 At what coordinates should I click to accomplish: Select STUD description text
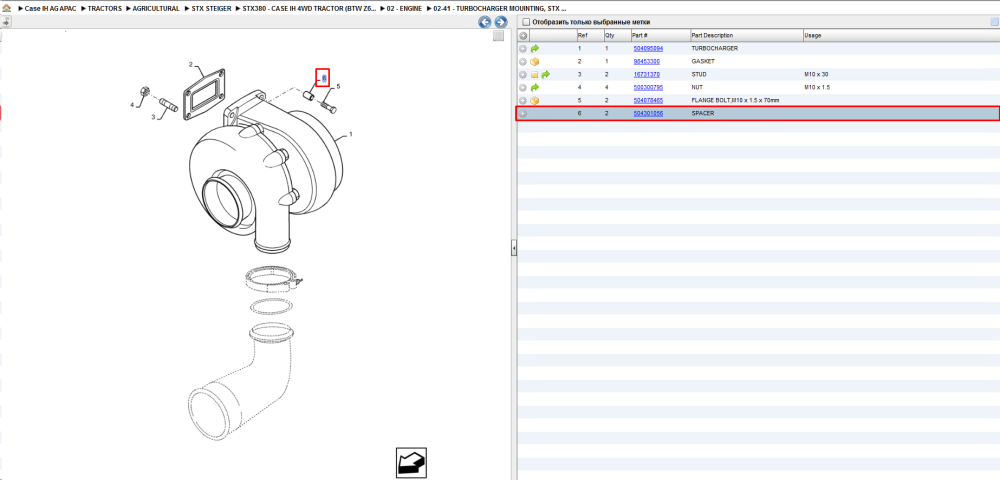tap(700, 75)
